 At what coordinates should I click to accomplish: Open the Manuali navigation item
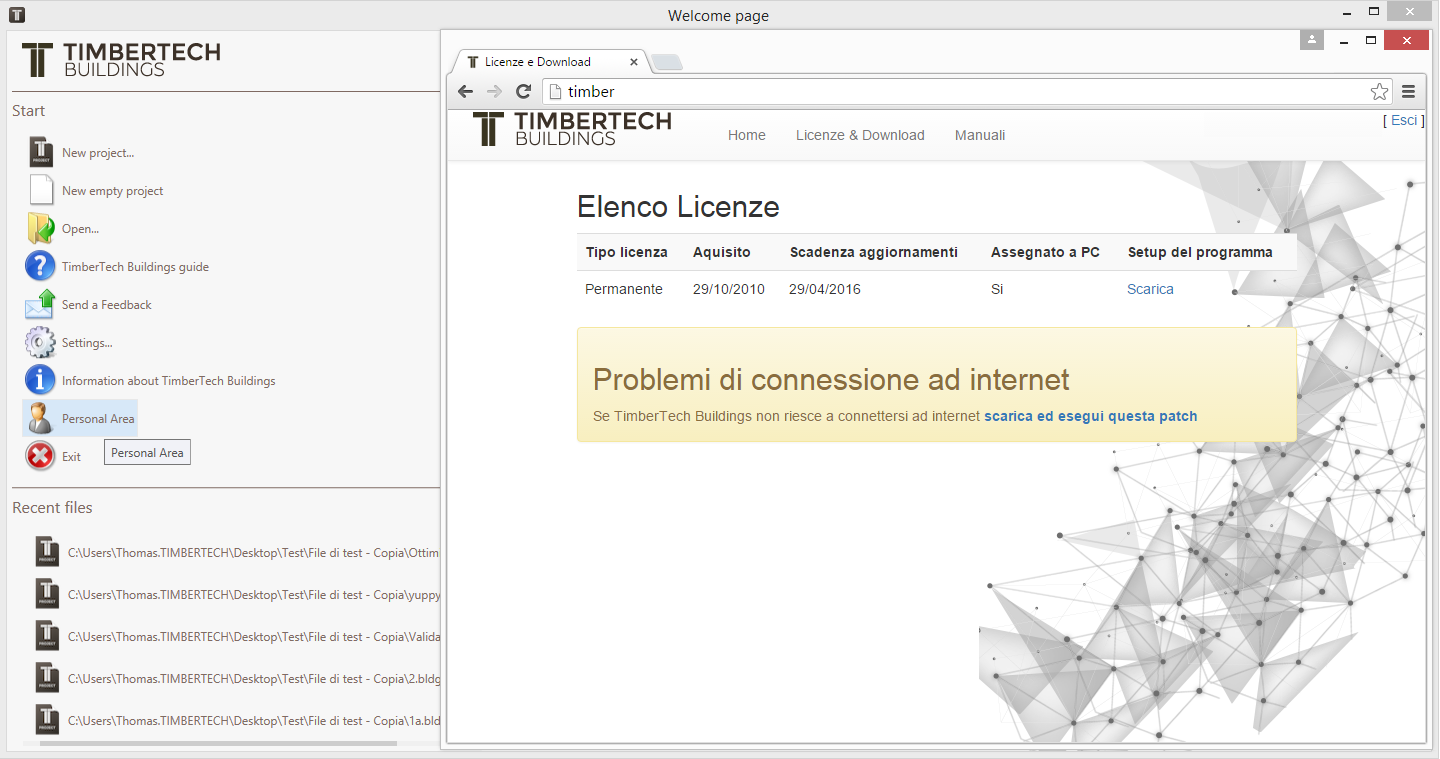(x=980, y=135)
